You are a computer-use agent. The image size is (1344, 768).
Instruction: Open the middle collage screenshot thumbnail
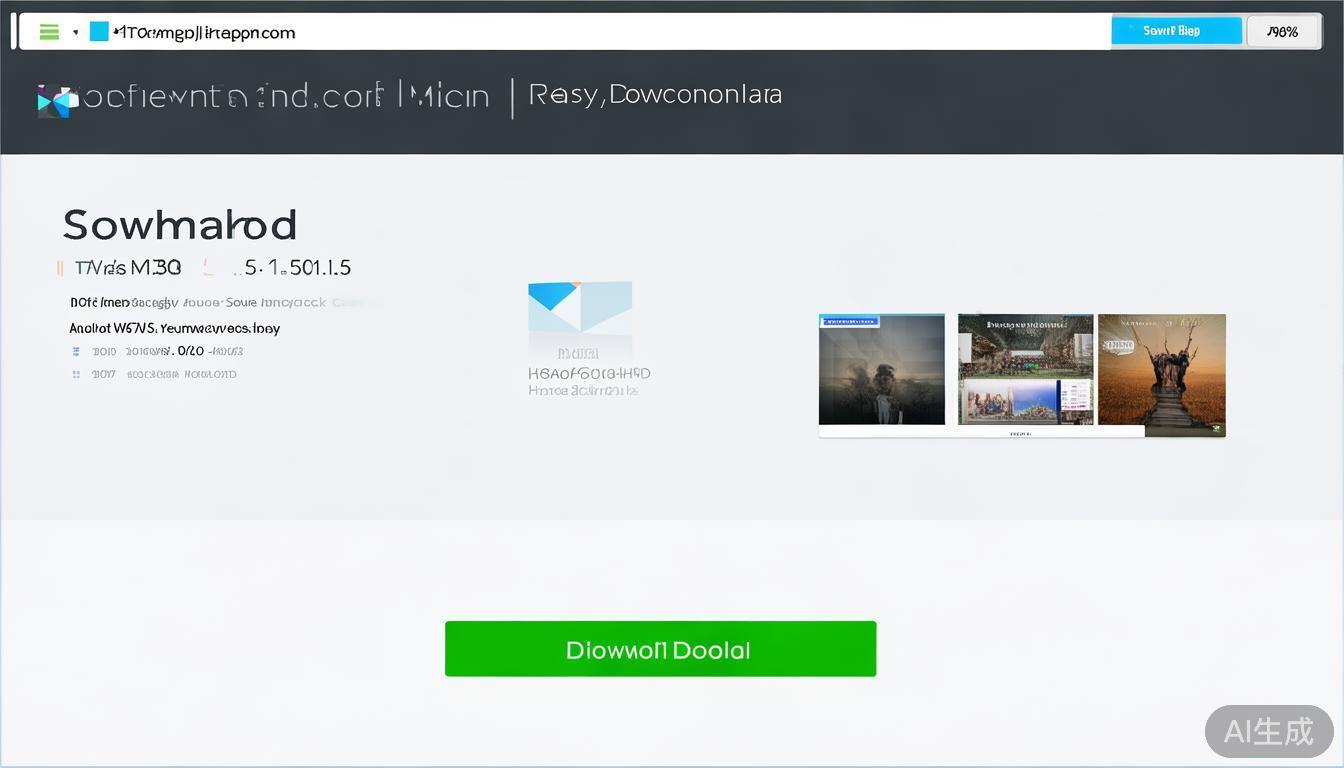tap(1025, 369)
